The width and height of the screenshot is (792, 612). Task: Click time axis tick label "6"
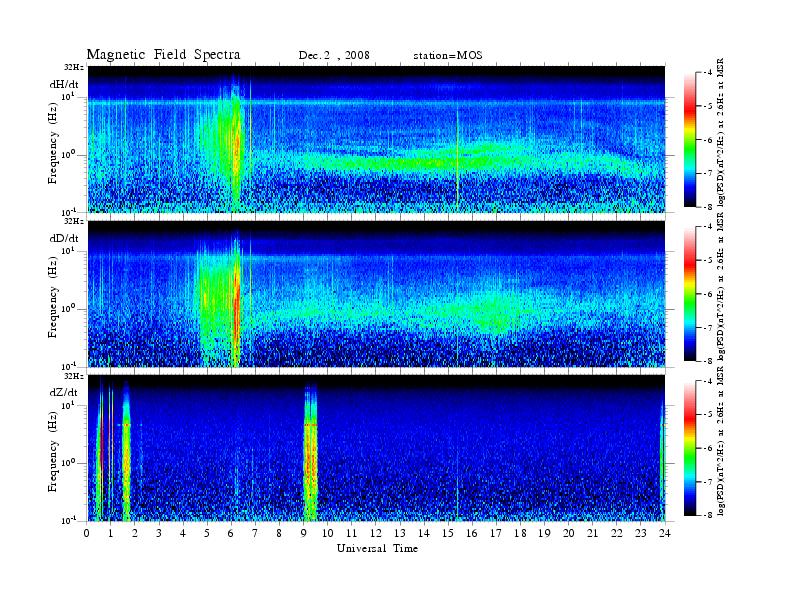pos(231,533)
